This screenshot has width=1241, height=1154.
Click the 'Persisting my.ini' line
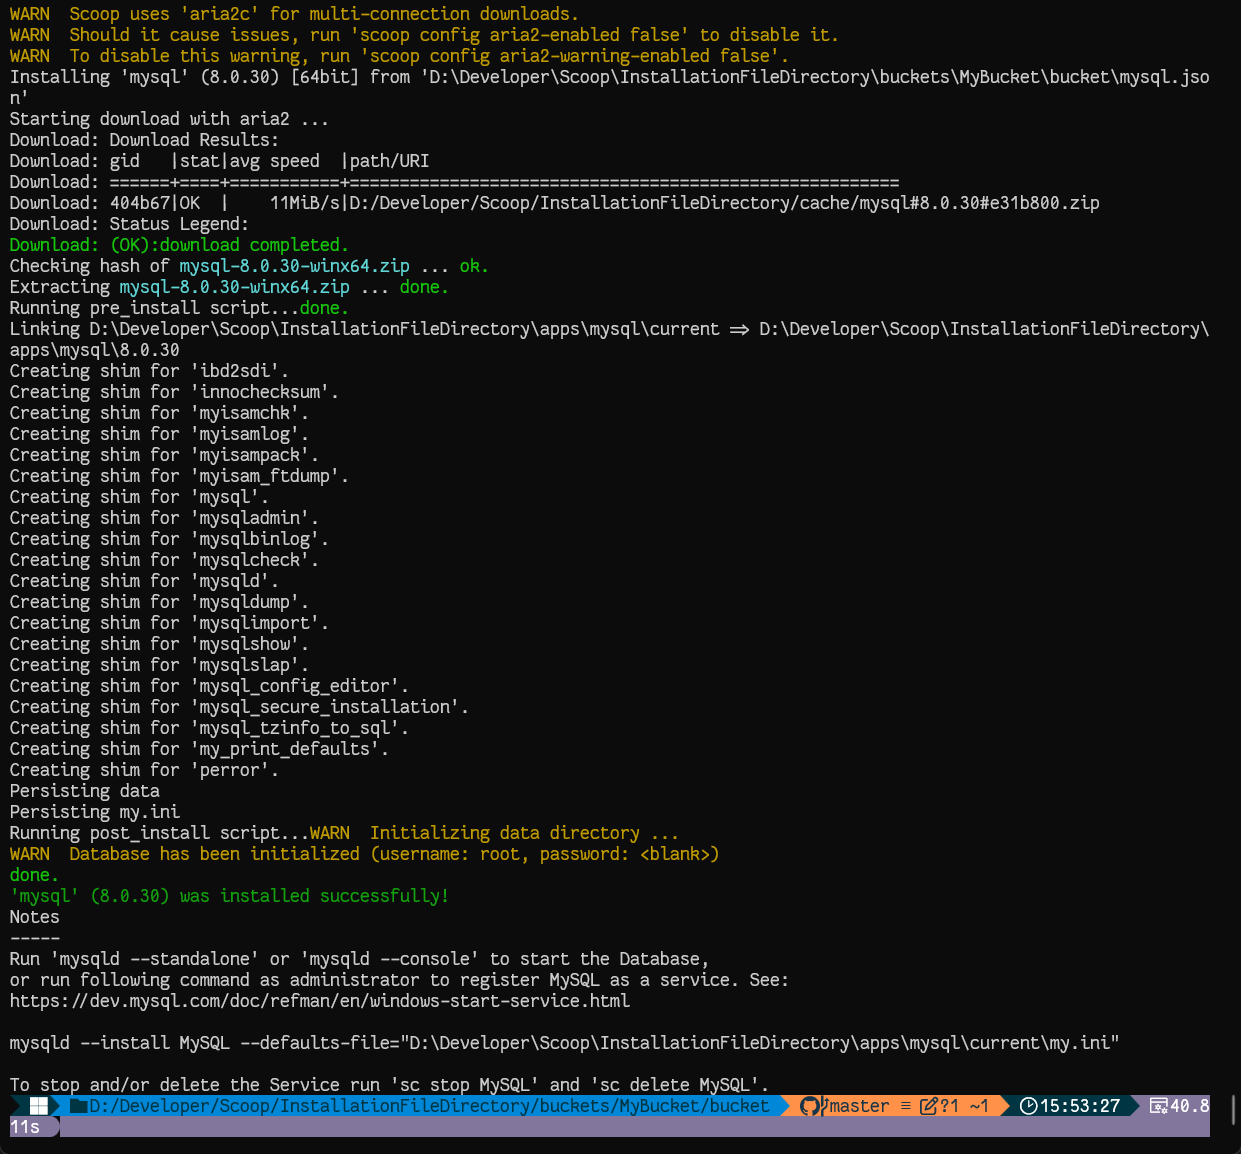click(x=94, y=811)
